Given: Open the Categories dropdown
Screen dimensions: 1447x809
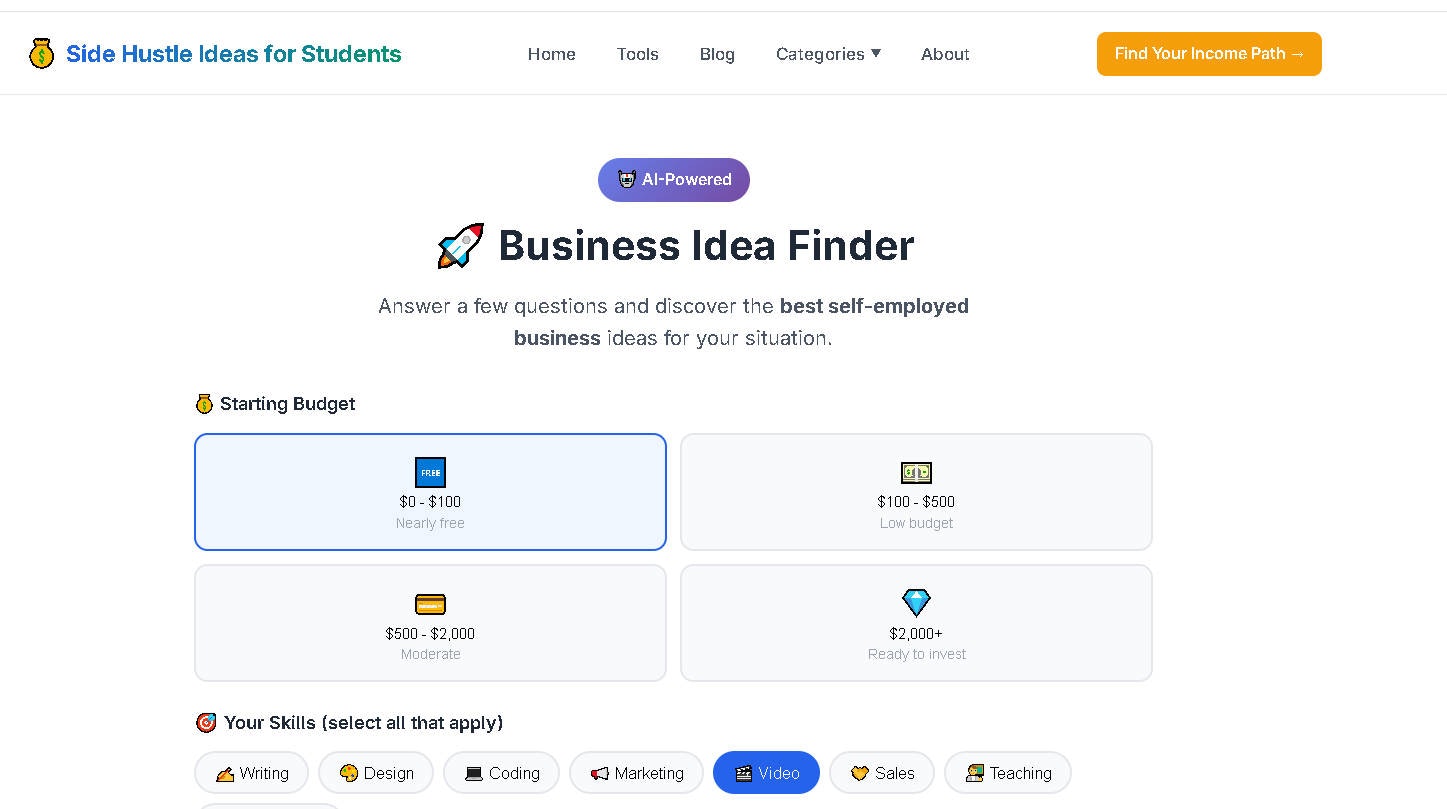Looking at the screenshot, I should (x=828, y=54).
